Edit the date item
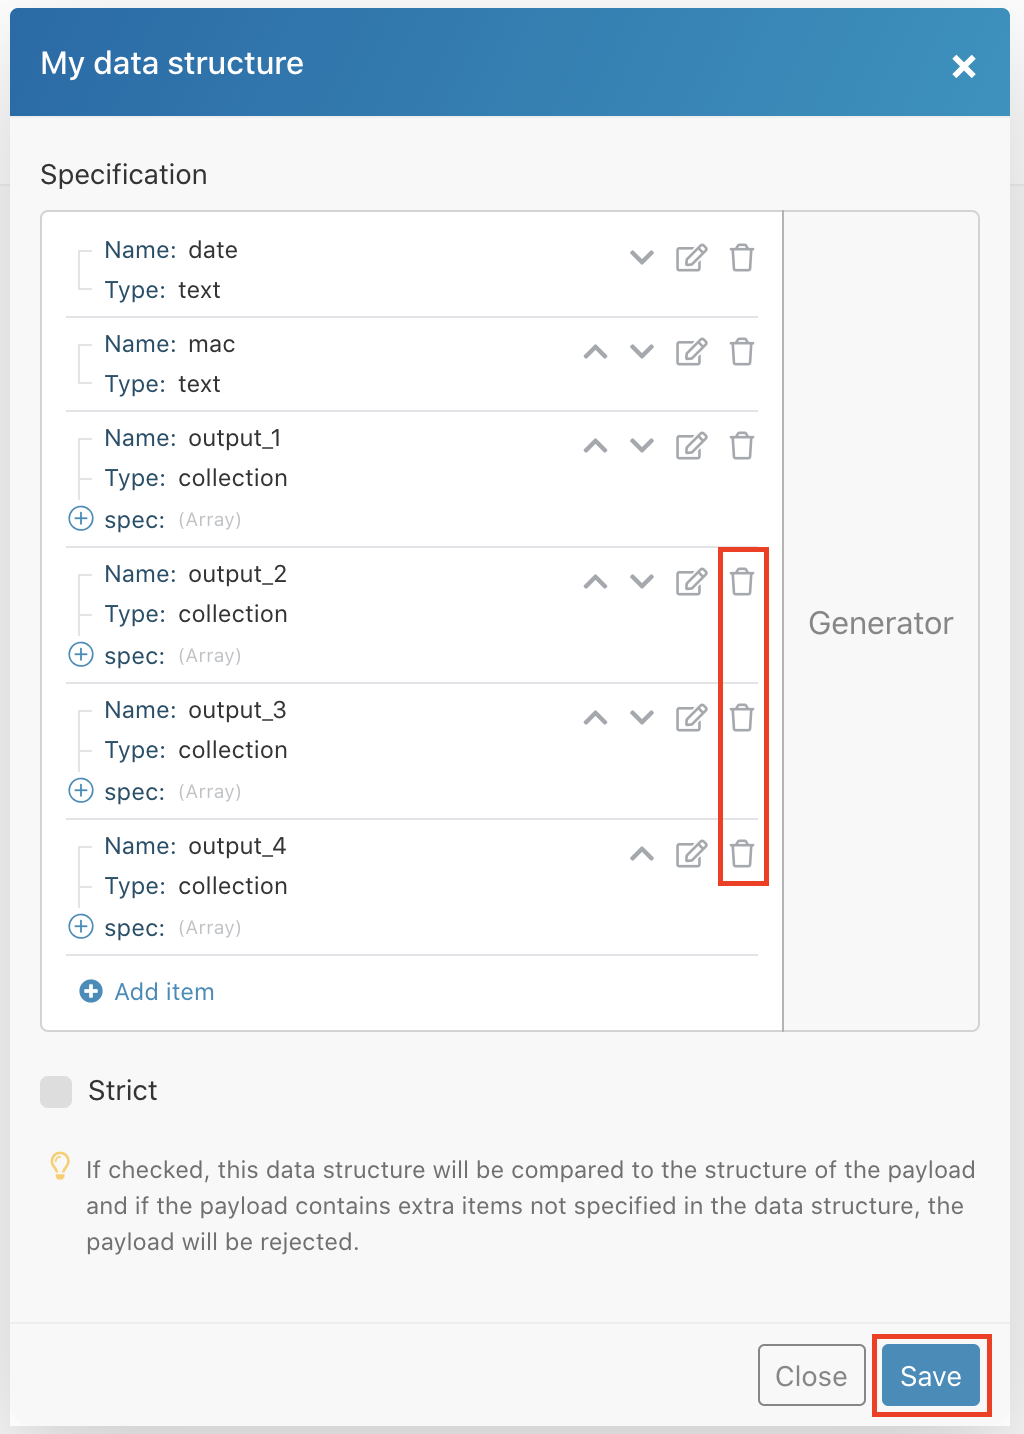The width and height of the screenshot is (1024, 1434). coord(691,257)
